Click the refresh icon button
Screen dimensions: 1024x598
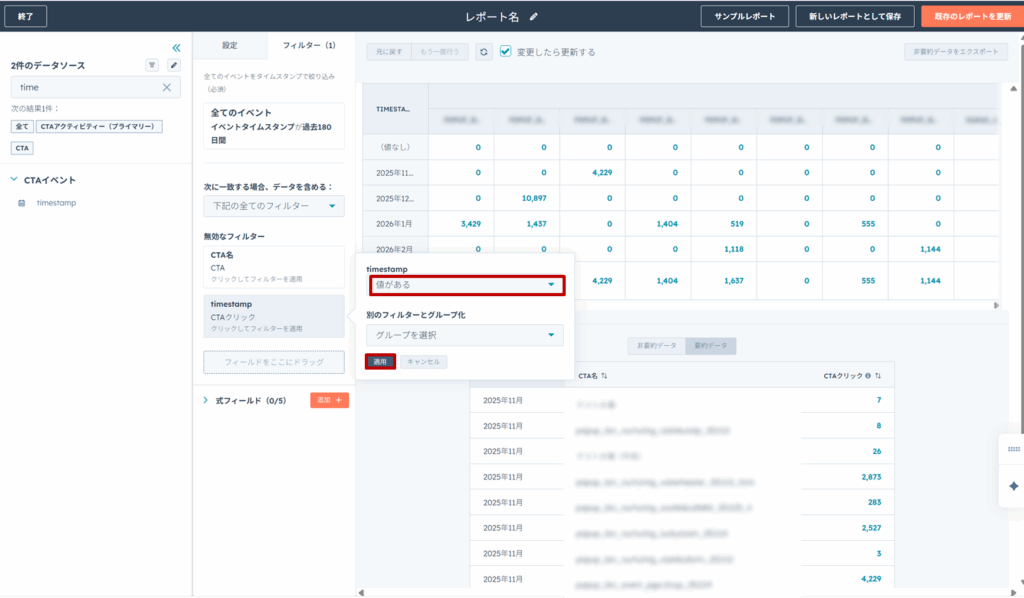(x=484, y=52)
